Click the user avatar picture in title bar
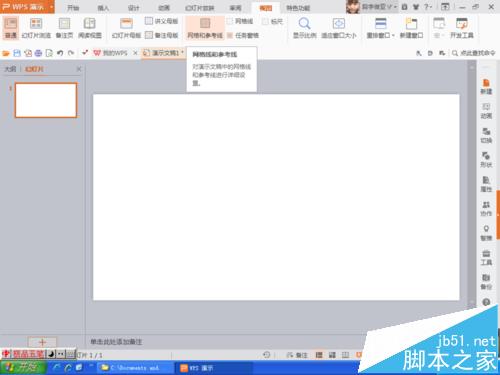Viewport: 500px width, 375px height. [x=353, y=7]
